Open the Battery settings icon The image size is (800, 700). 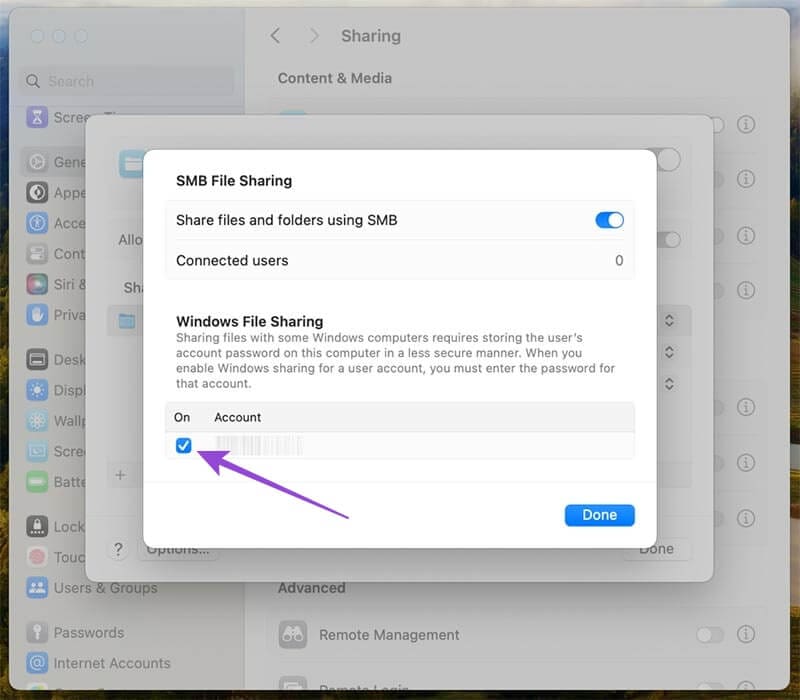(x=39, y=482)
